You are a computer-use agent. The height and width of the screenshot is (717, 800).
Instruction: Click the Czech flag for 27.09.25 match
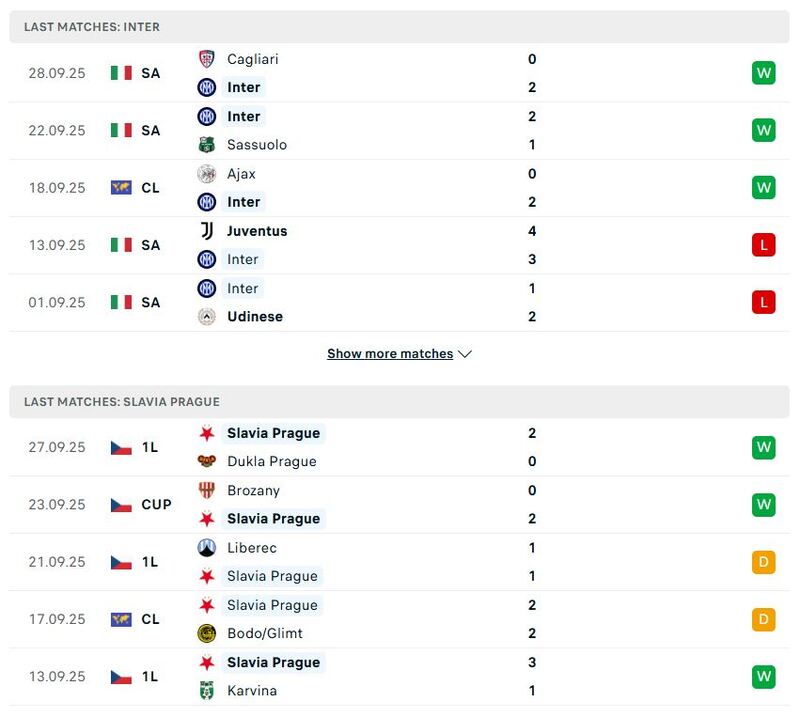click(x=121, y=447)
